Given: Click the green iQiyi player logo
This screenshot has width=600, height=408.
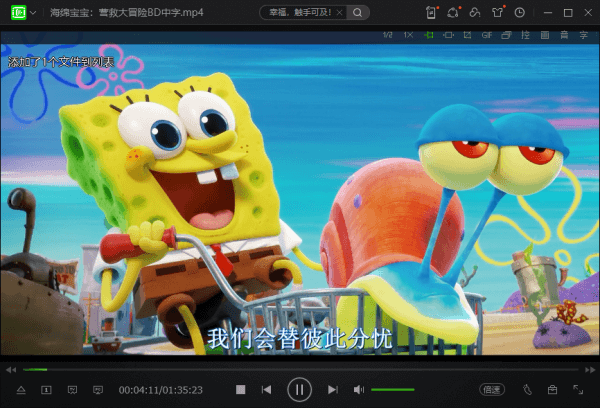Looking at the screenshot, I should [18, 12].
